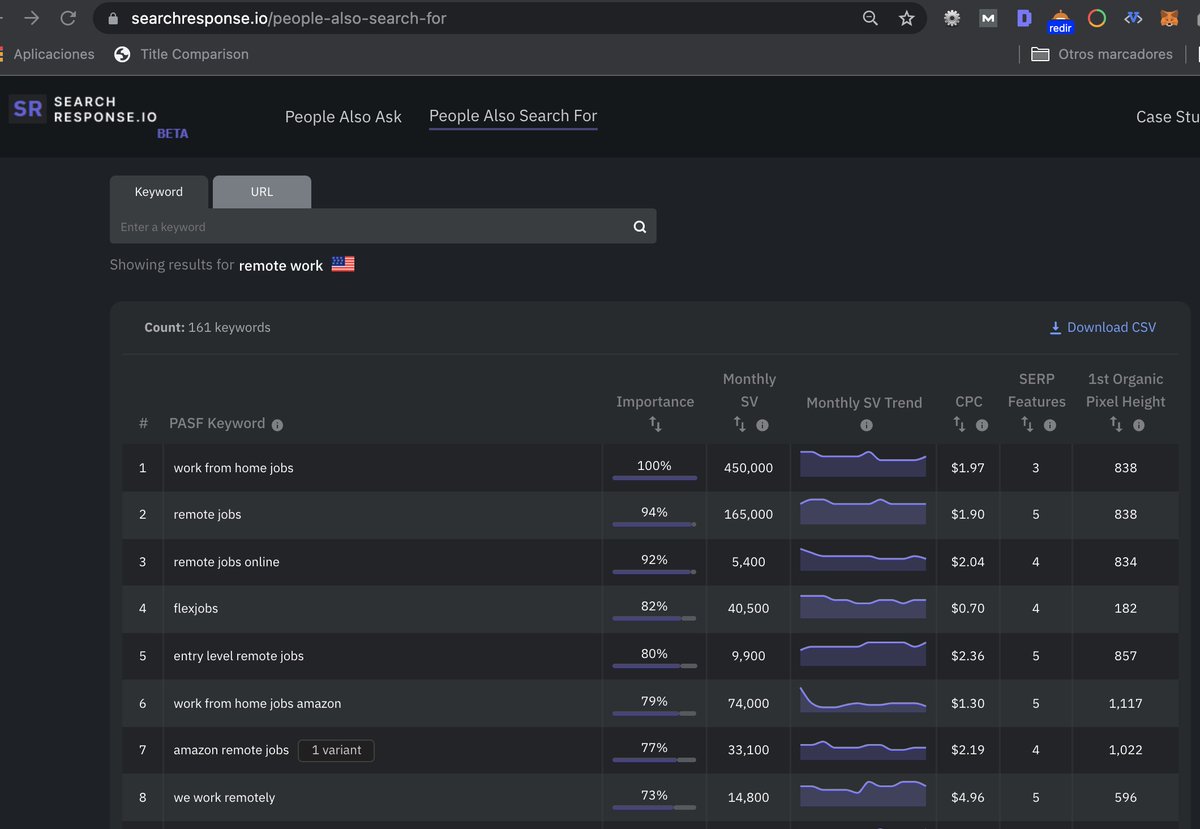Open People Also Search For page
This screenshot has width=1200, height=829.
click(x=513, y=116)
